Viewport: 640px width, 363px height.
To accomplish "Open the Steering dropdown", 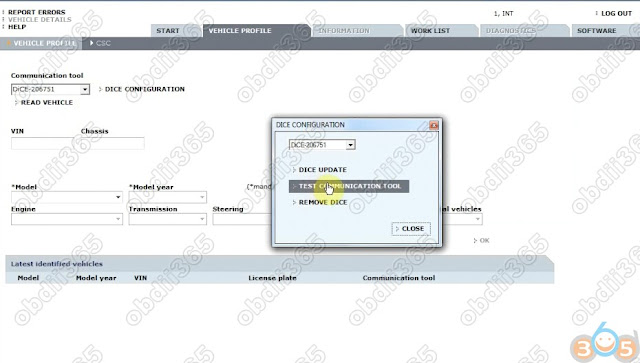I will click(242, 219).
